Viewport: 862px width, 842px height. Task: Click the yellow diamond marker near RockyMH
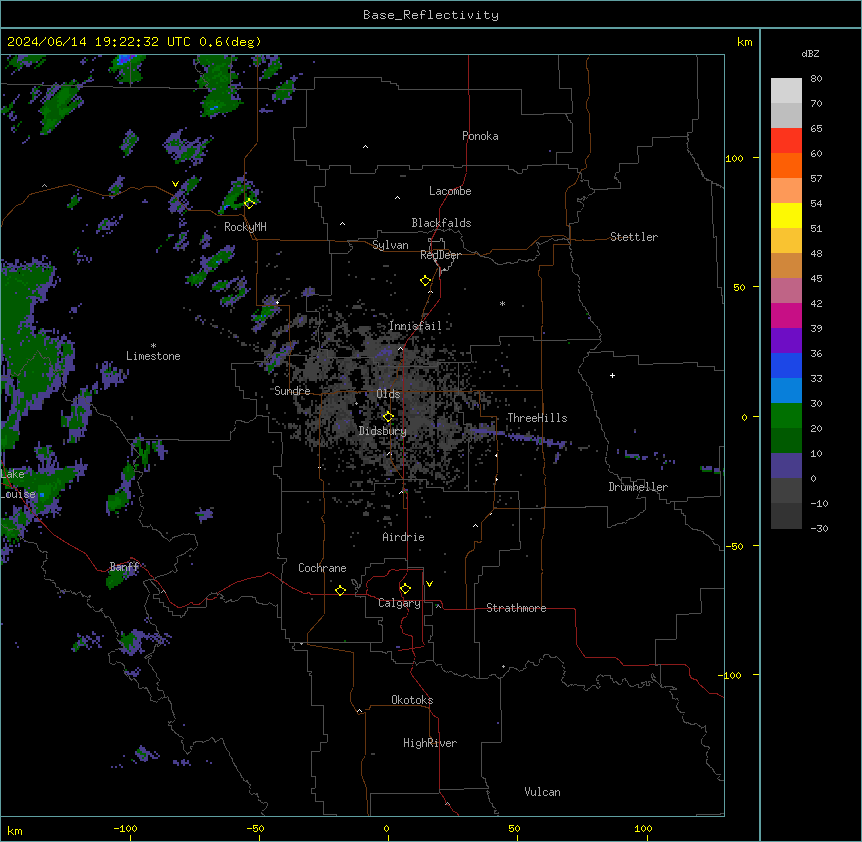(x=249, y=203)
